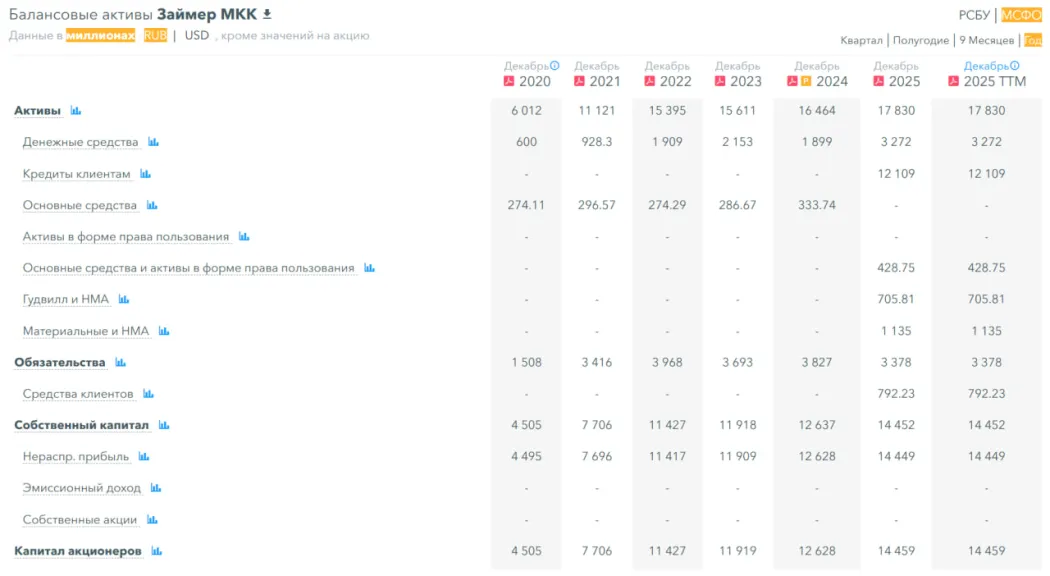Screen dimensions: 1050x576
Task: Click the Нераспр. прибыль row label
Action: pos(76,457)
